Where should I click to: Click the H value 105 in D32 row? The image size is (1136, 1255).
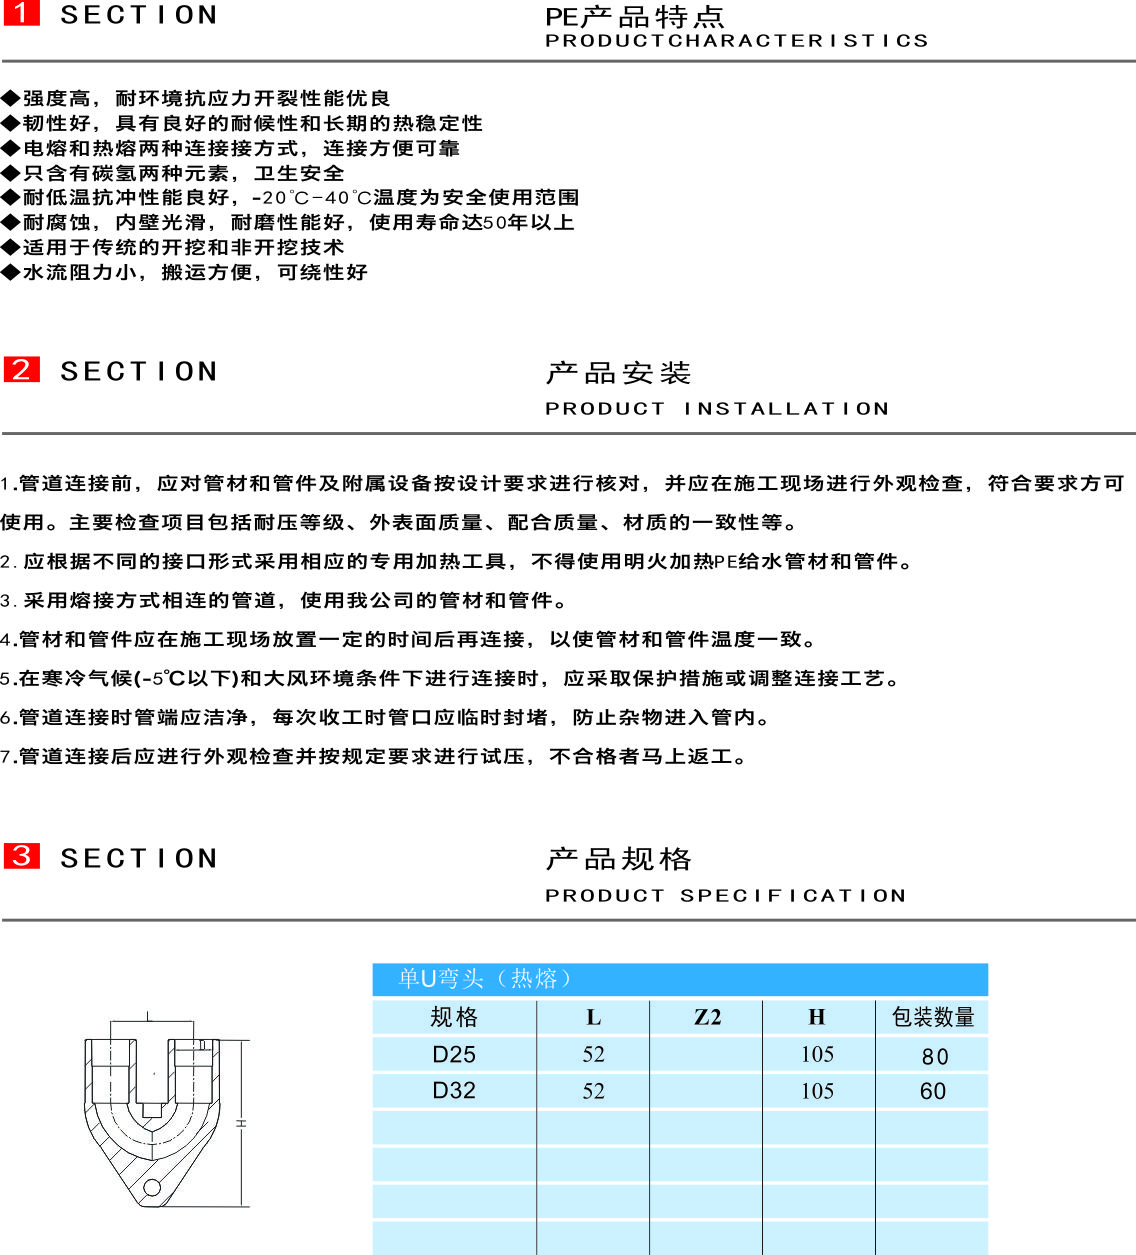coord(817,1091)
